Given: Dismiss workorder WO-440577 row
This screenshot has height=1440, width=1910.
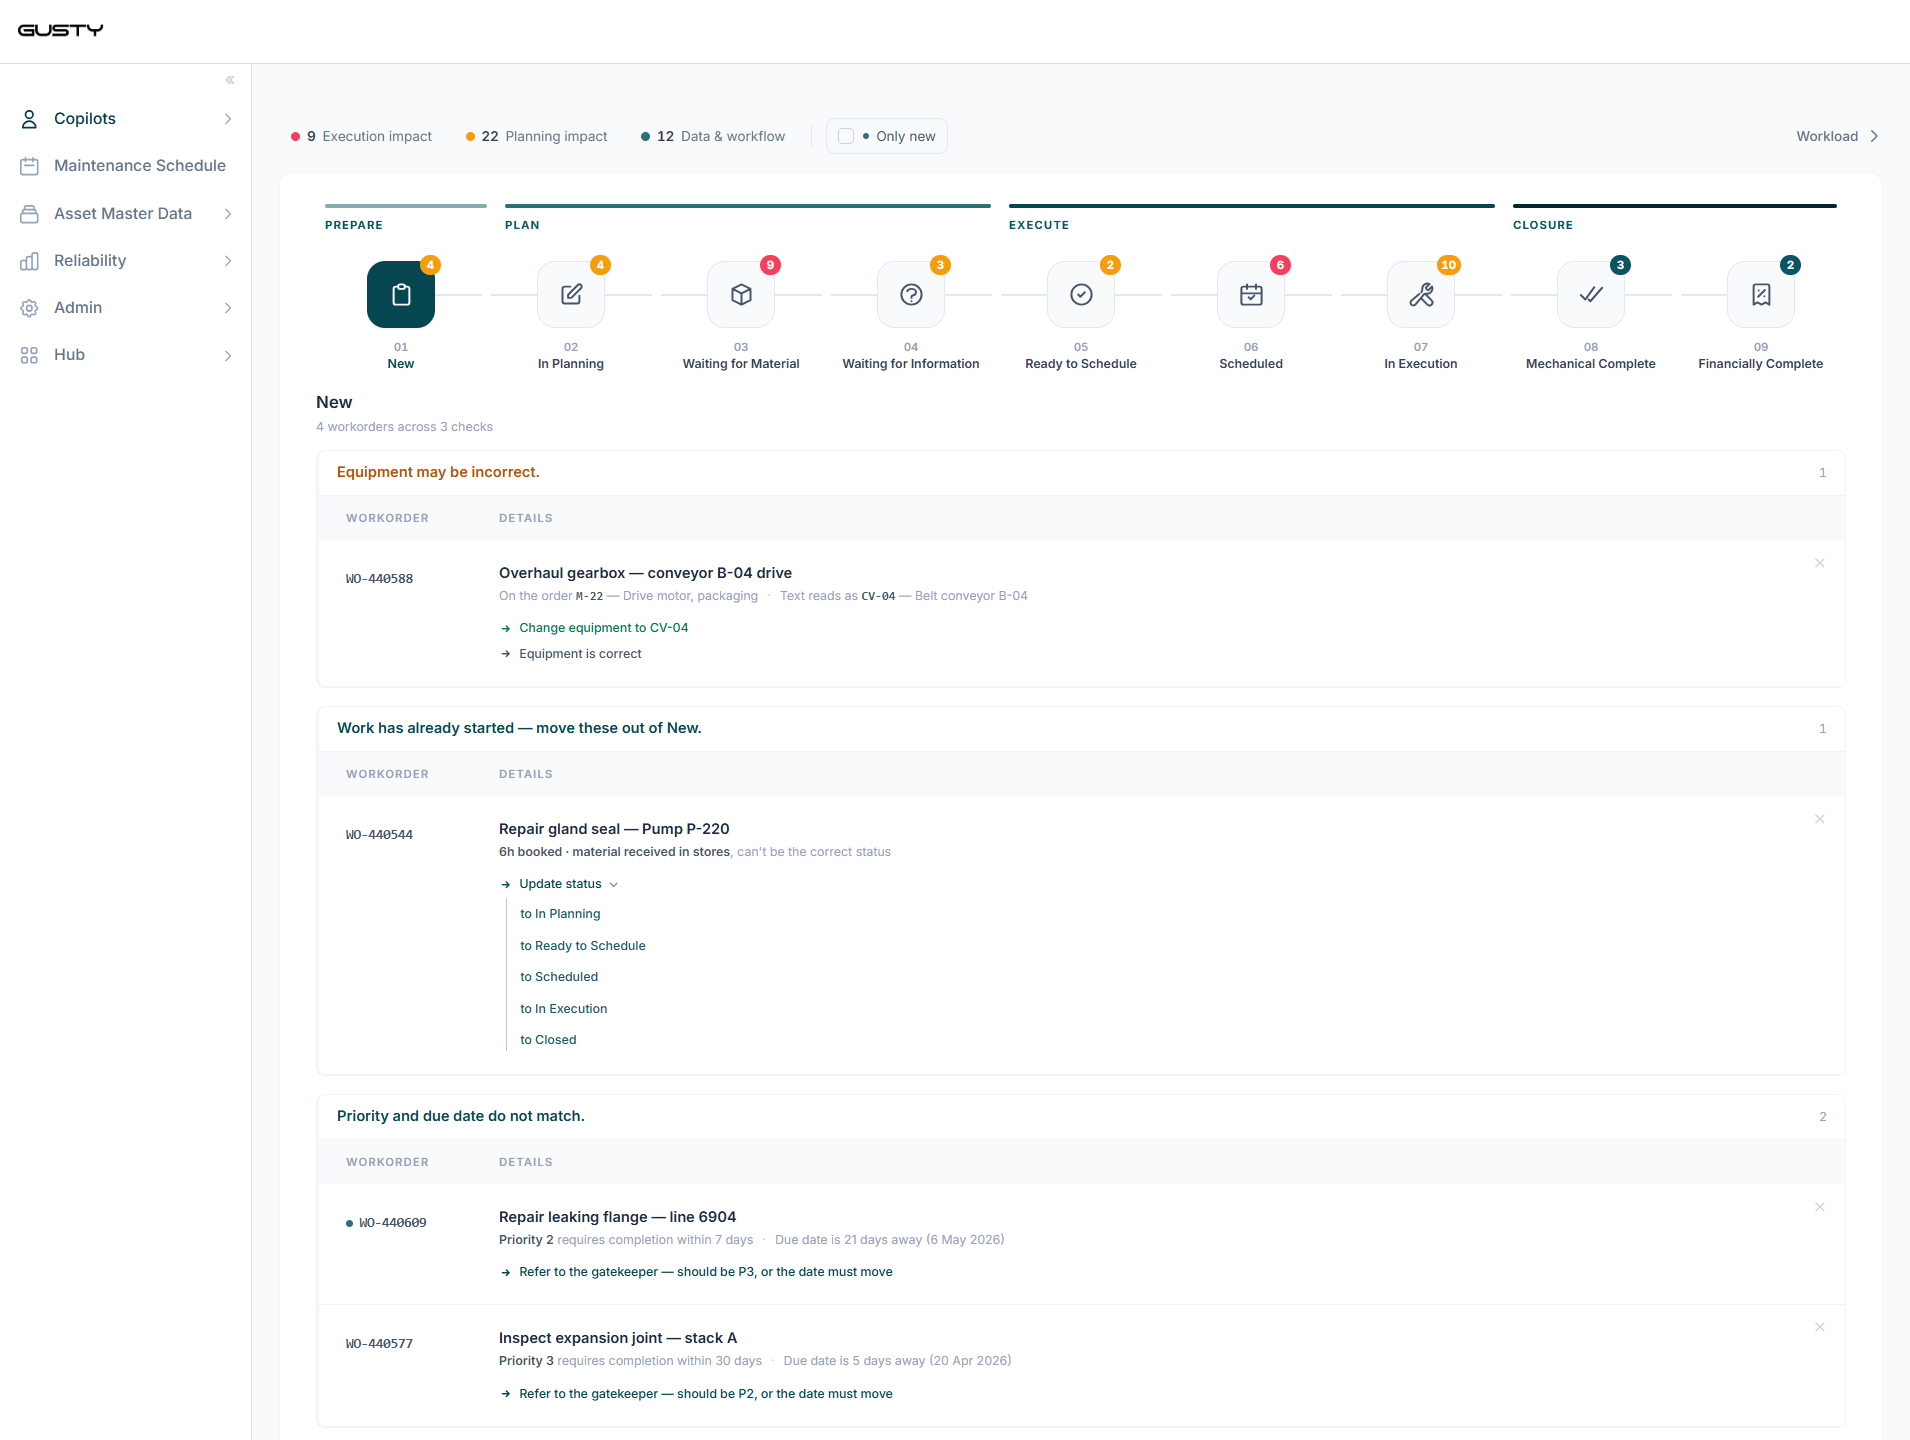Looking at the screenshot, I should pos(1820,1327).
